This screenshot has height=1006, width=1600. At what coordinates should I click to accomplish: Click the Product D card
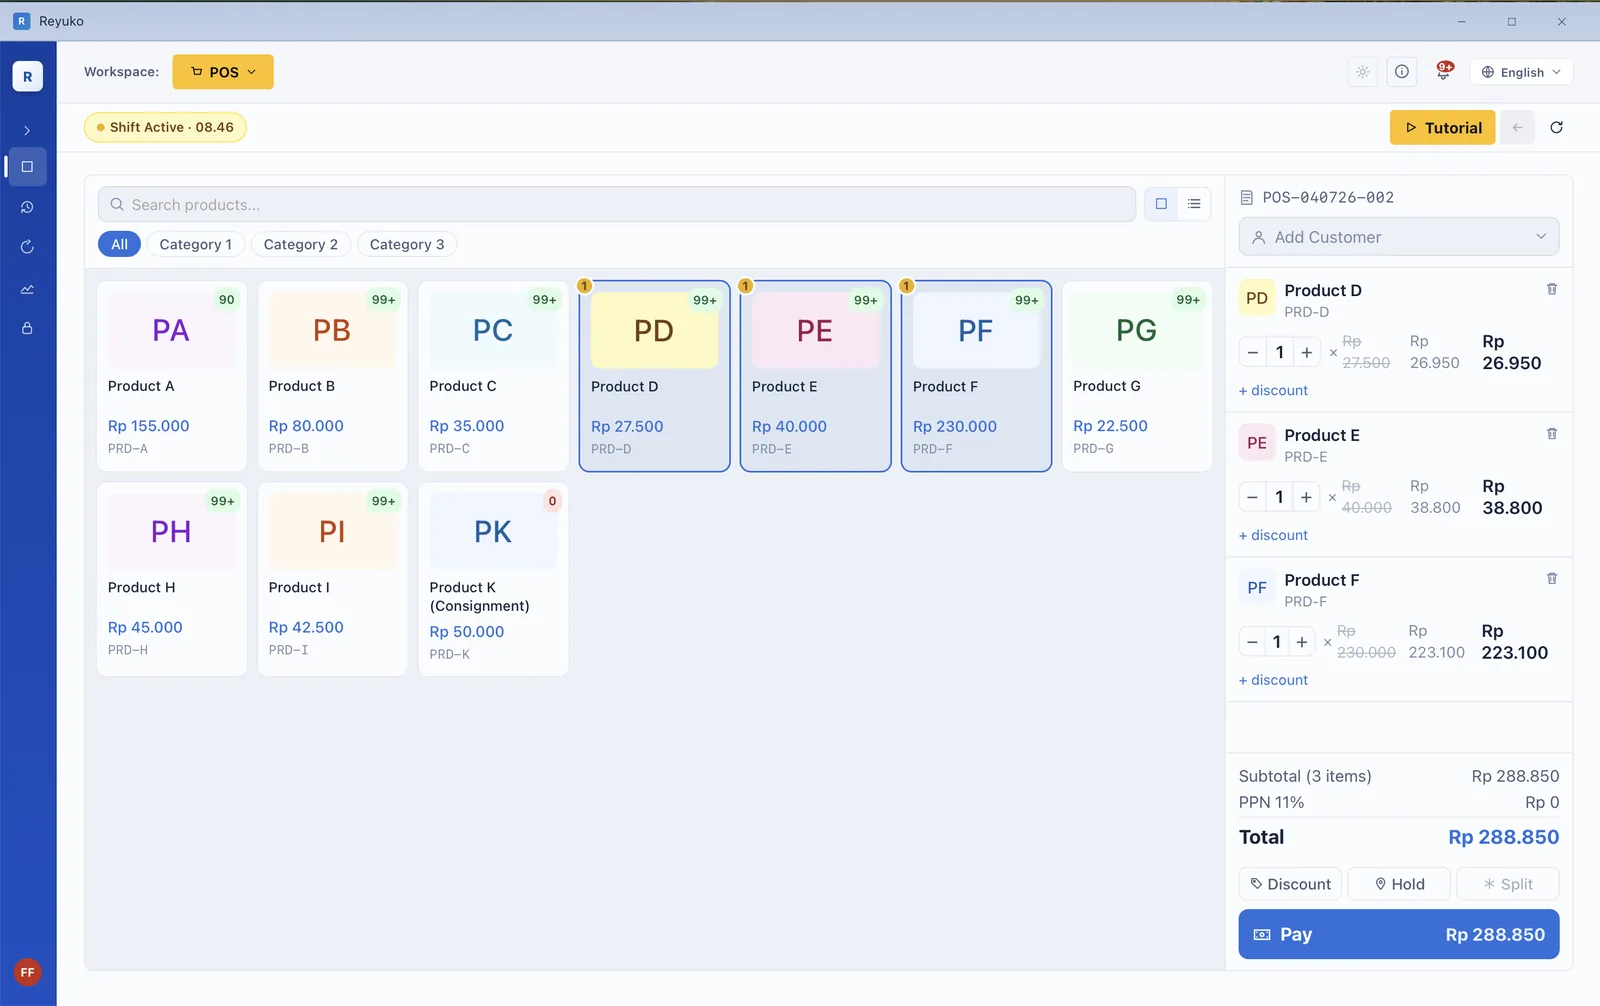click(x=654, y=376)
